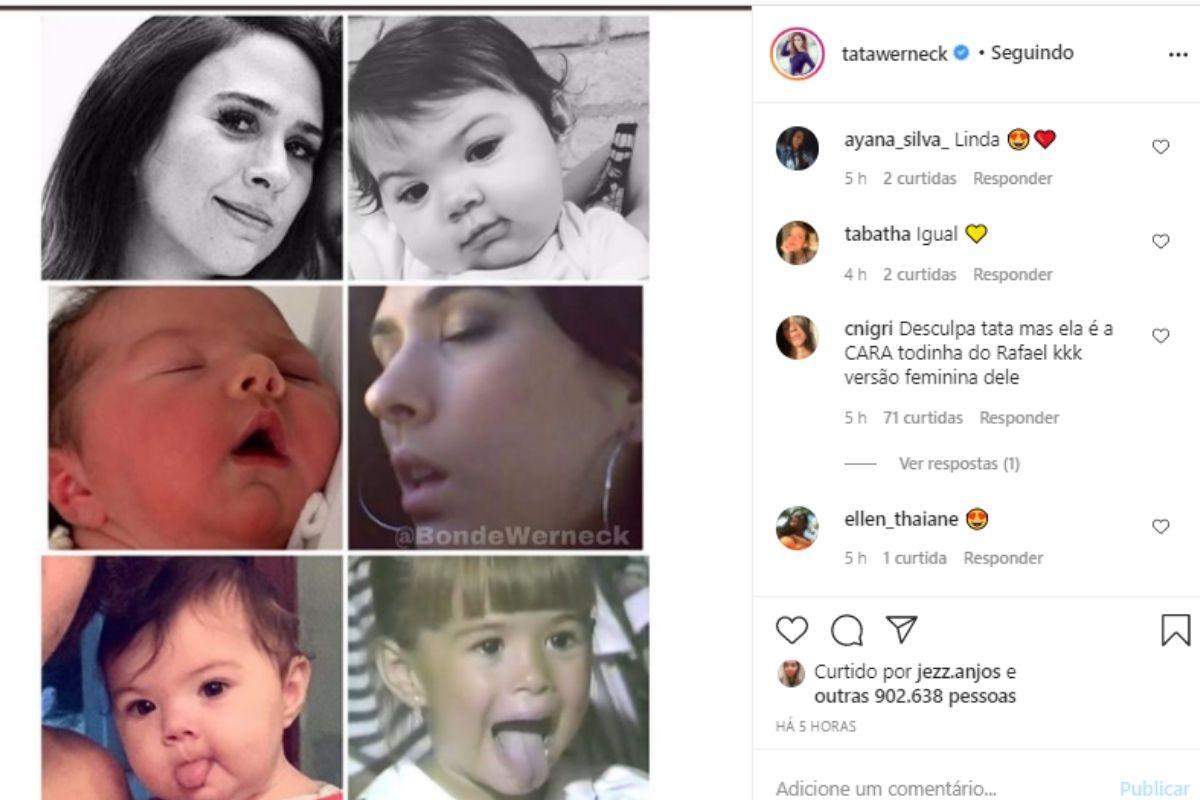Save post with bookmark icon
Viewport: 1200px width, 800px height.
1175,629
